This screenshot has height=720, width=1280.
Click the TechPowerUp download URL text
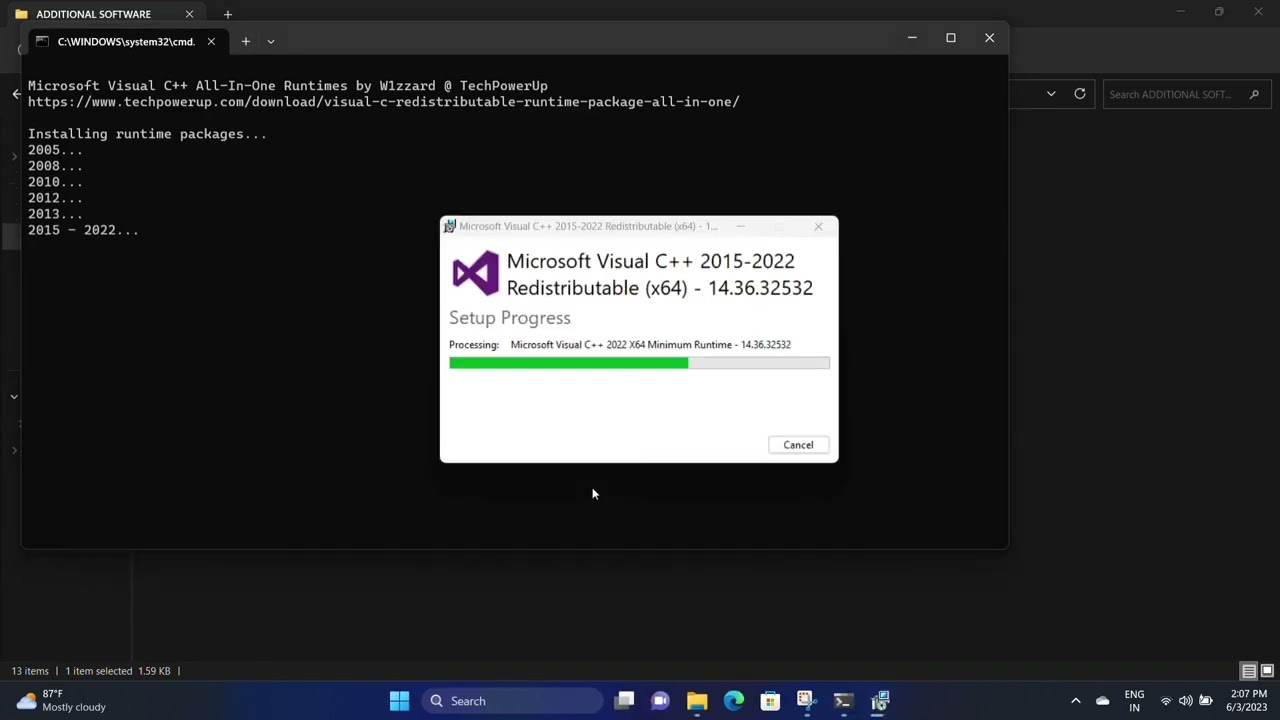click(x=384, y=102)
